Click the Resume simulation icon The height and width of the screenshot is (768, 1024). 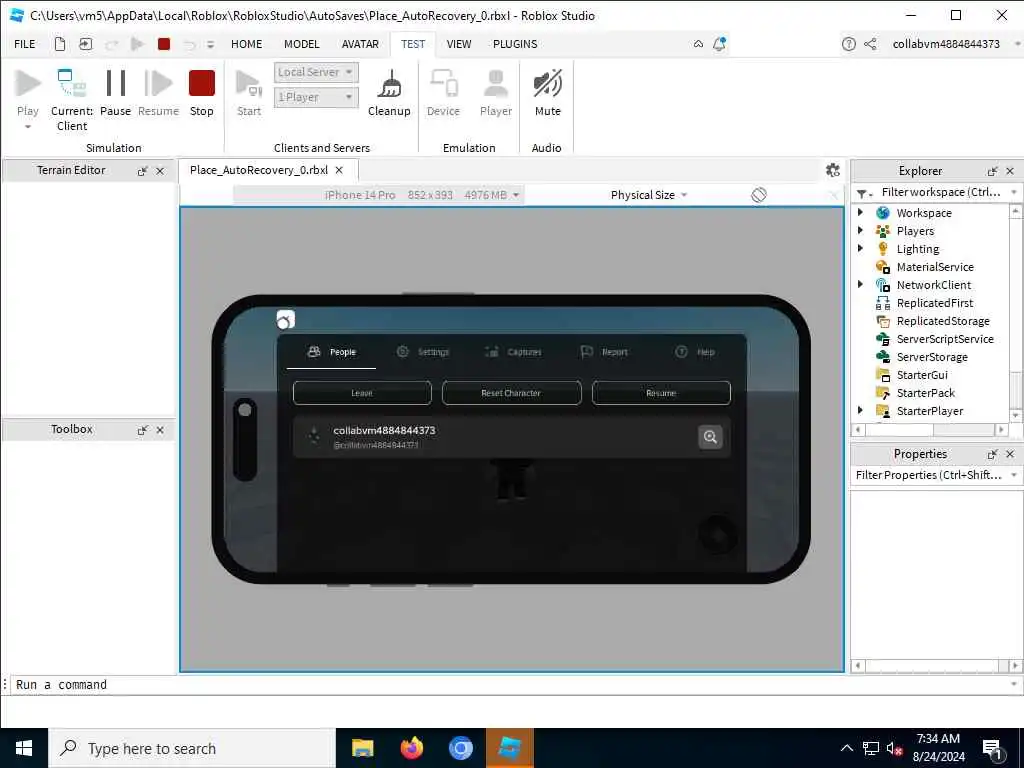(x=158, y=84)
